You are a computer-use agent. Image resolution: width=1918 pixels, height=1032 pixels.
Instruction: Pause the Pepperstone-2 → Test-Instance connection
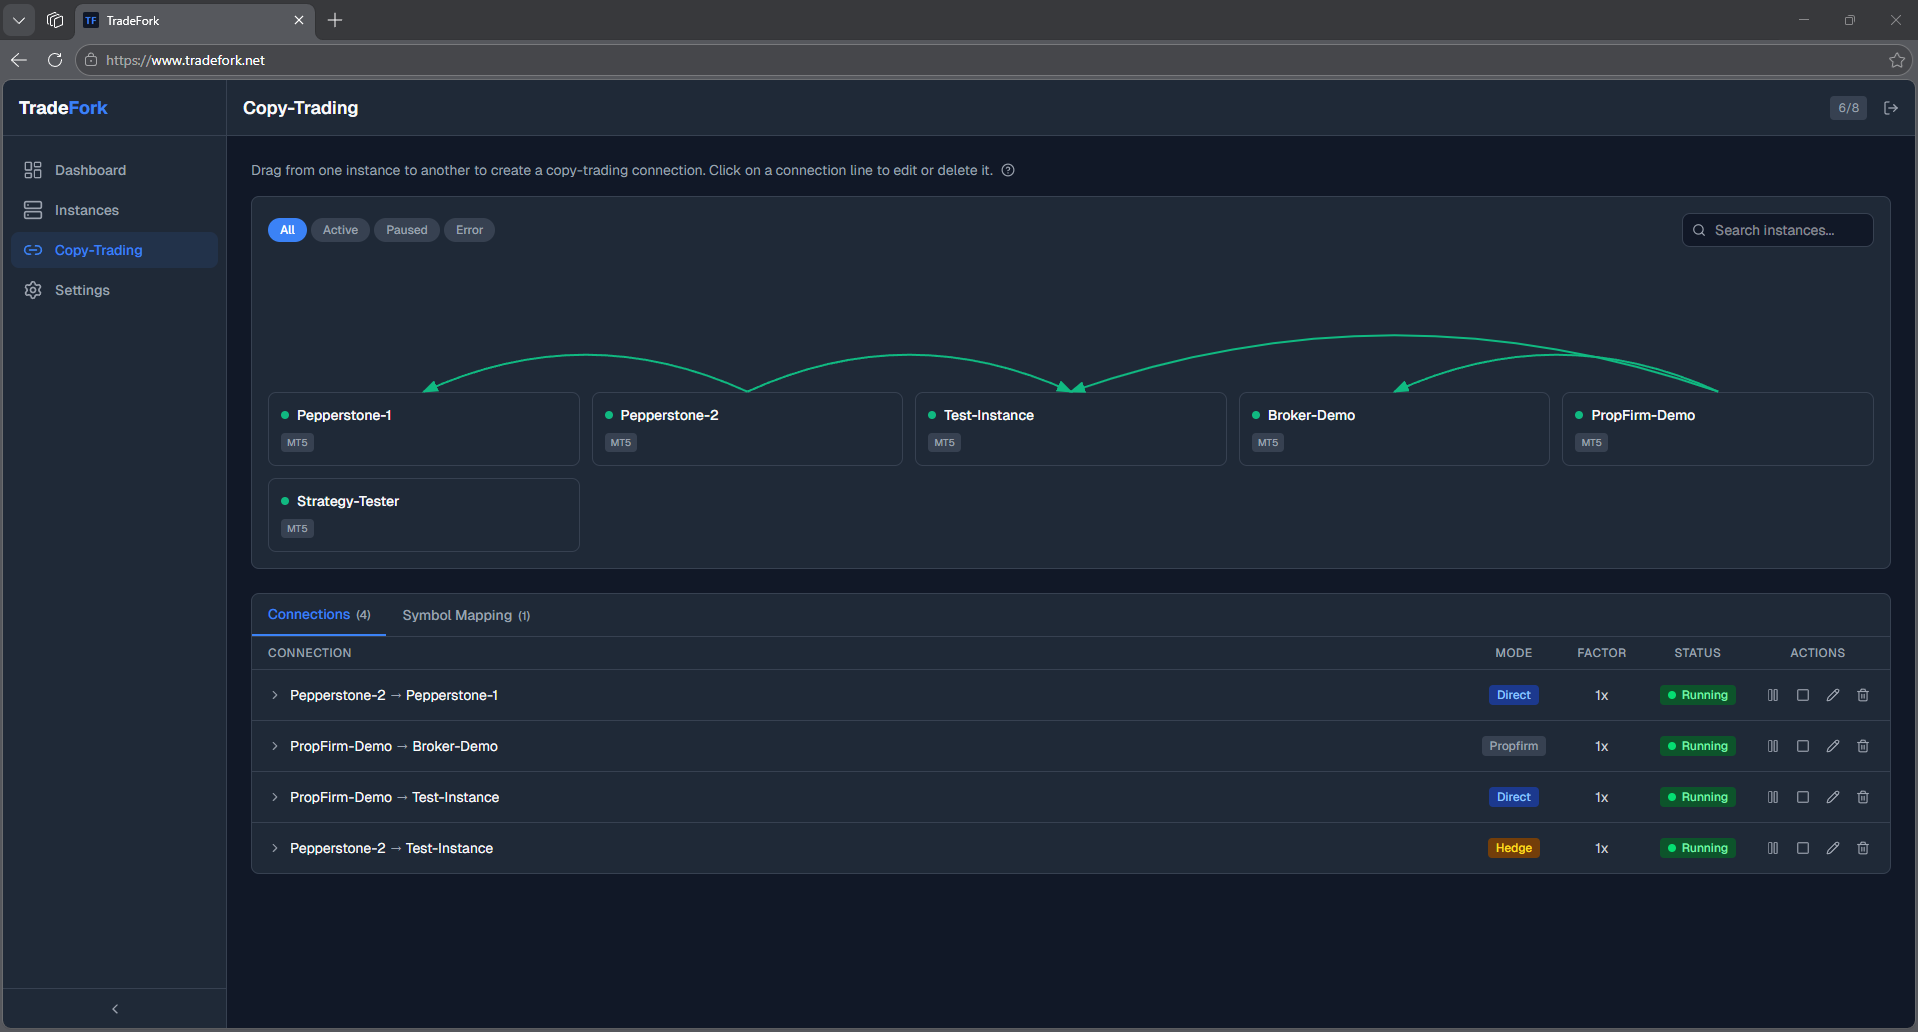[x=1773, y=848]
